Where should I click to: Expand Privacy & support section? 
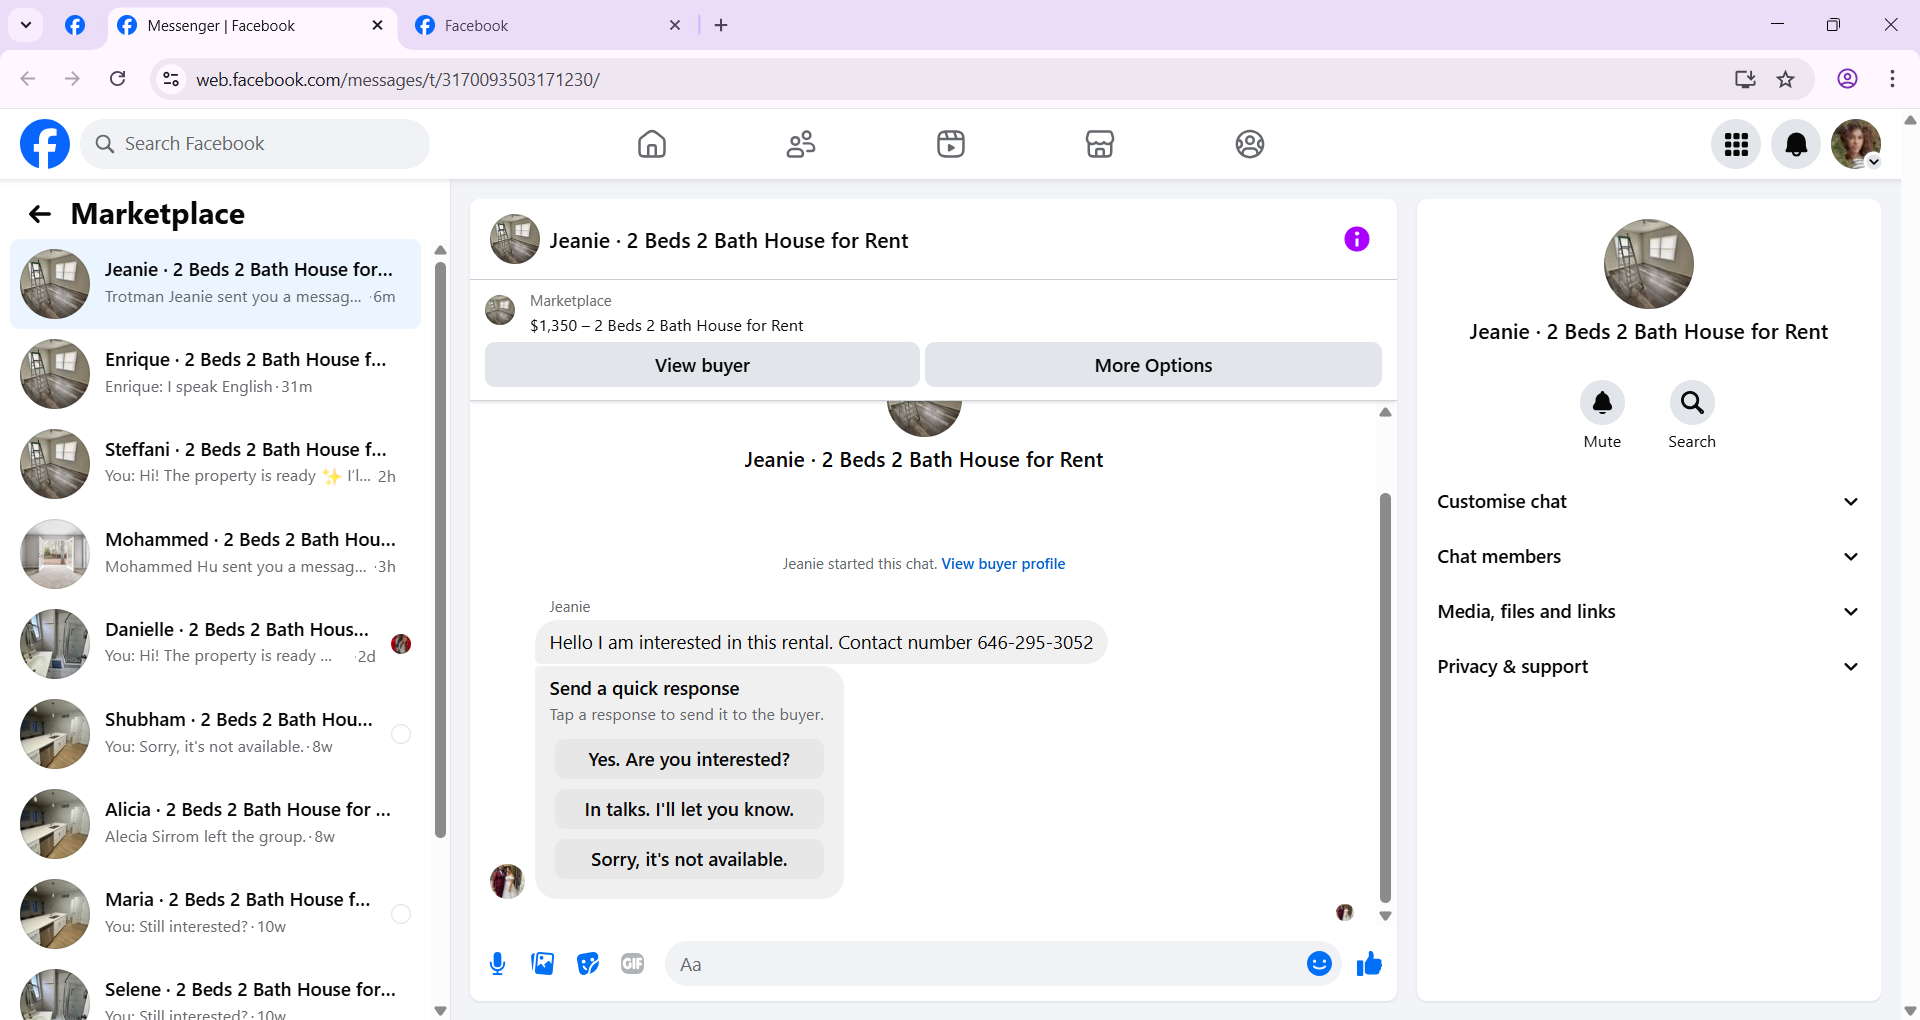1648,667
